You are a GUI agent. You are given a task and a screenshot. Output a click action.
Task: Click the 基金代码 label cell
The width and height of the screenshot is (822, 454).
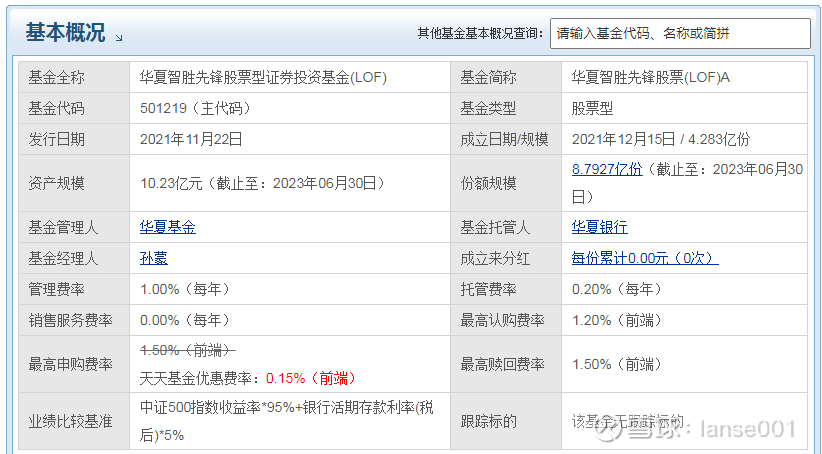[x=74, y=109]
